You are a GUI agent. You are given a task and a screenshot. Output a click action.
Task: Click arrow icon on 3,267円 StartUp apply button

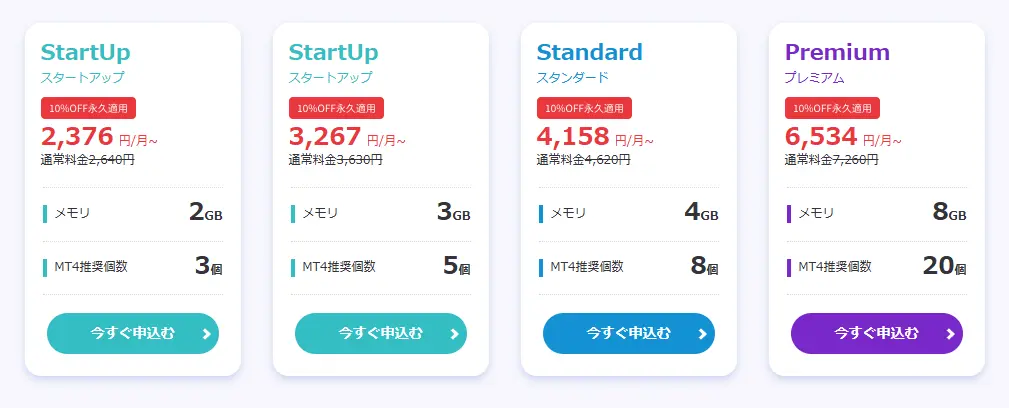point(453,334)
